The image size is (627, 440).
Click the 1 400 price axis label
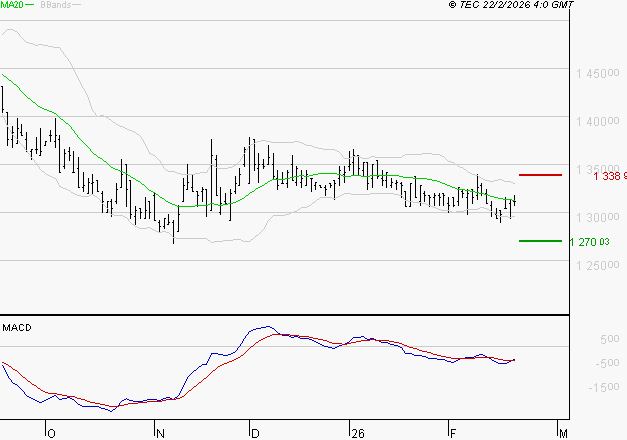point(597,121)
